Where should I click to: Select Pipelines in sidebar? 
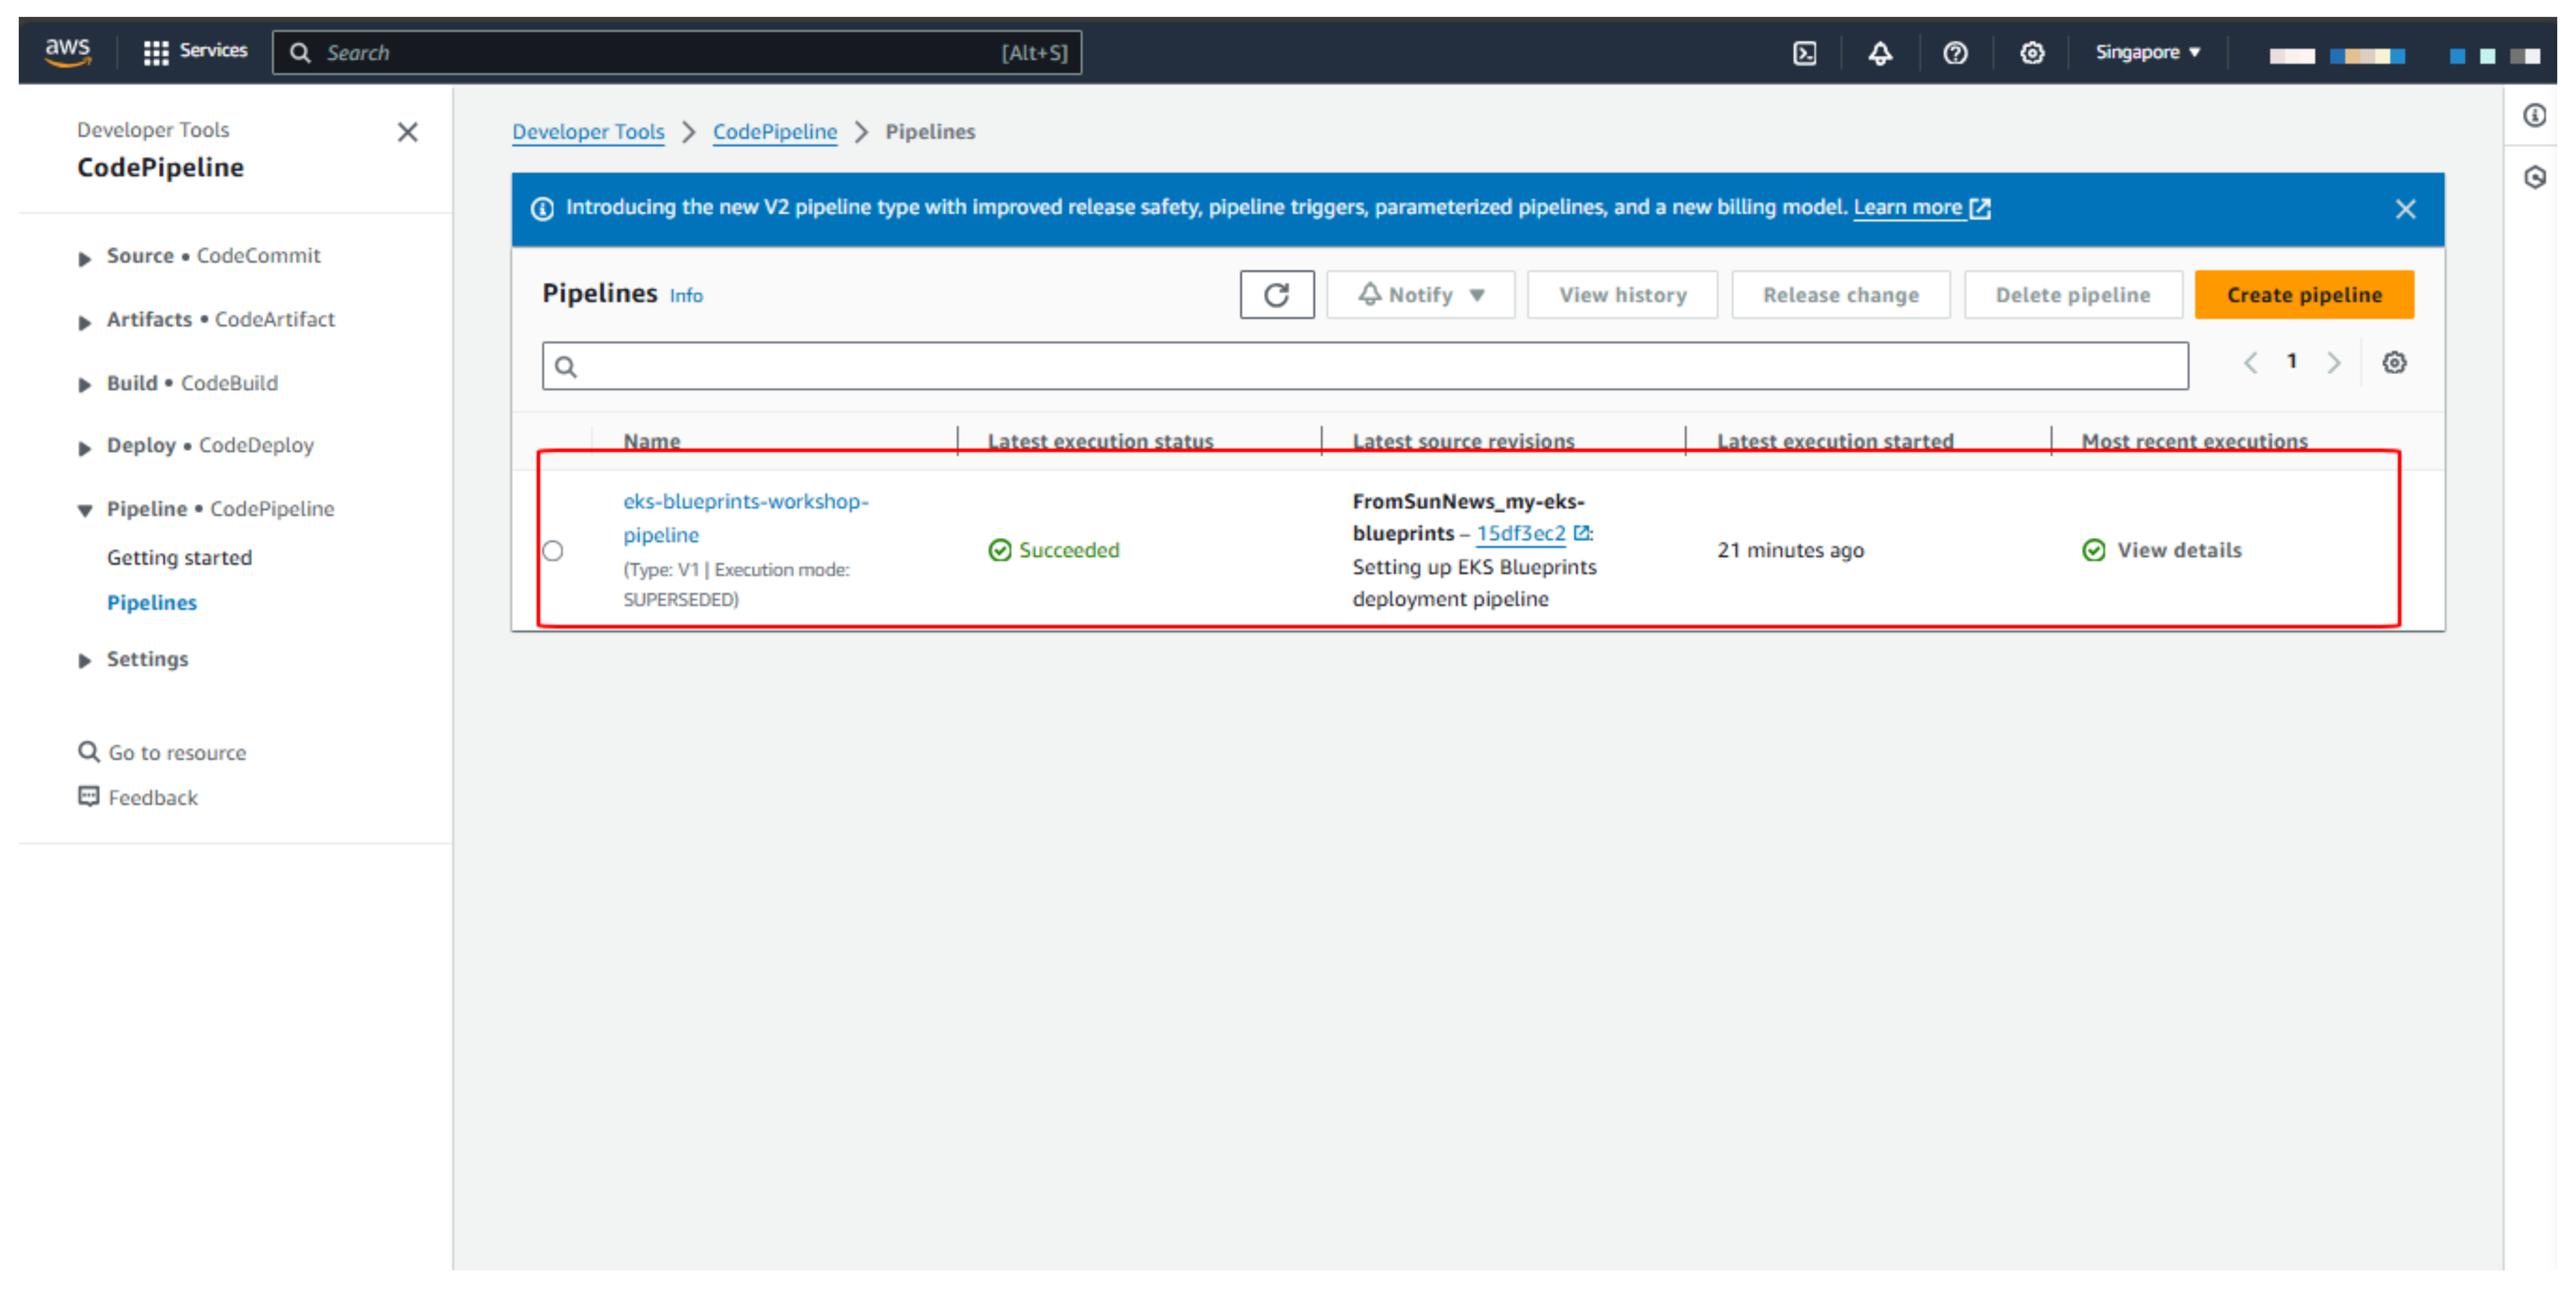152,603
